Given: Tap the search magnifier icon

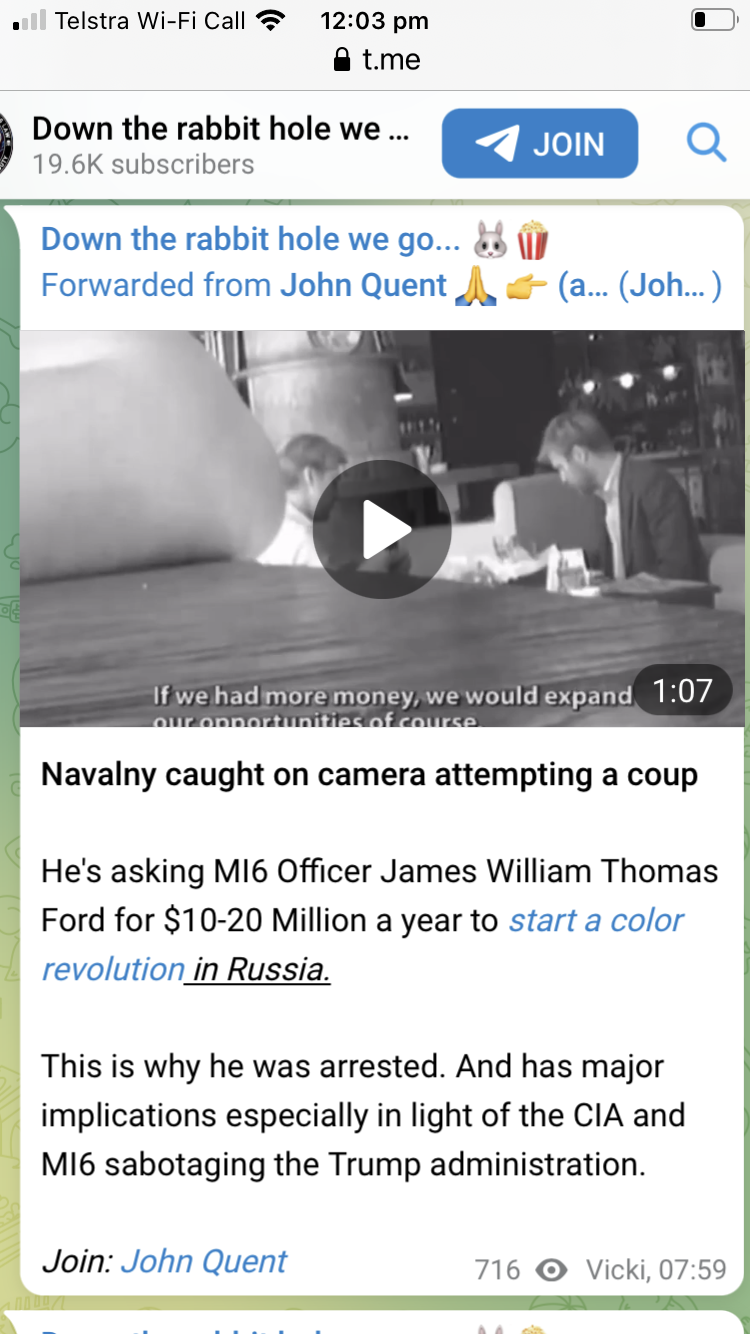Looking at the screenshot, I should (x=706, y=144).
